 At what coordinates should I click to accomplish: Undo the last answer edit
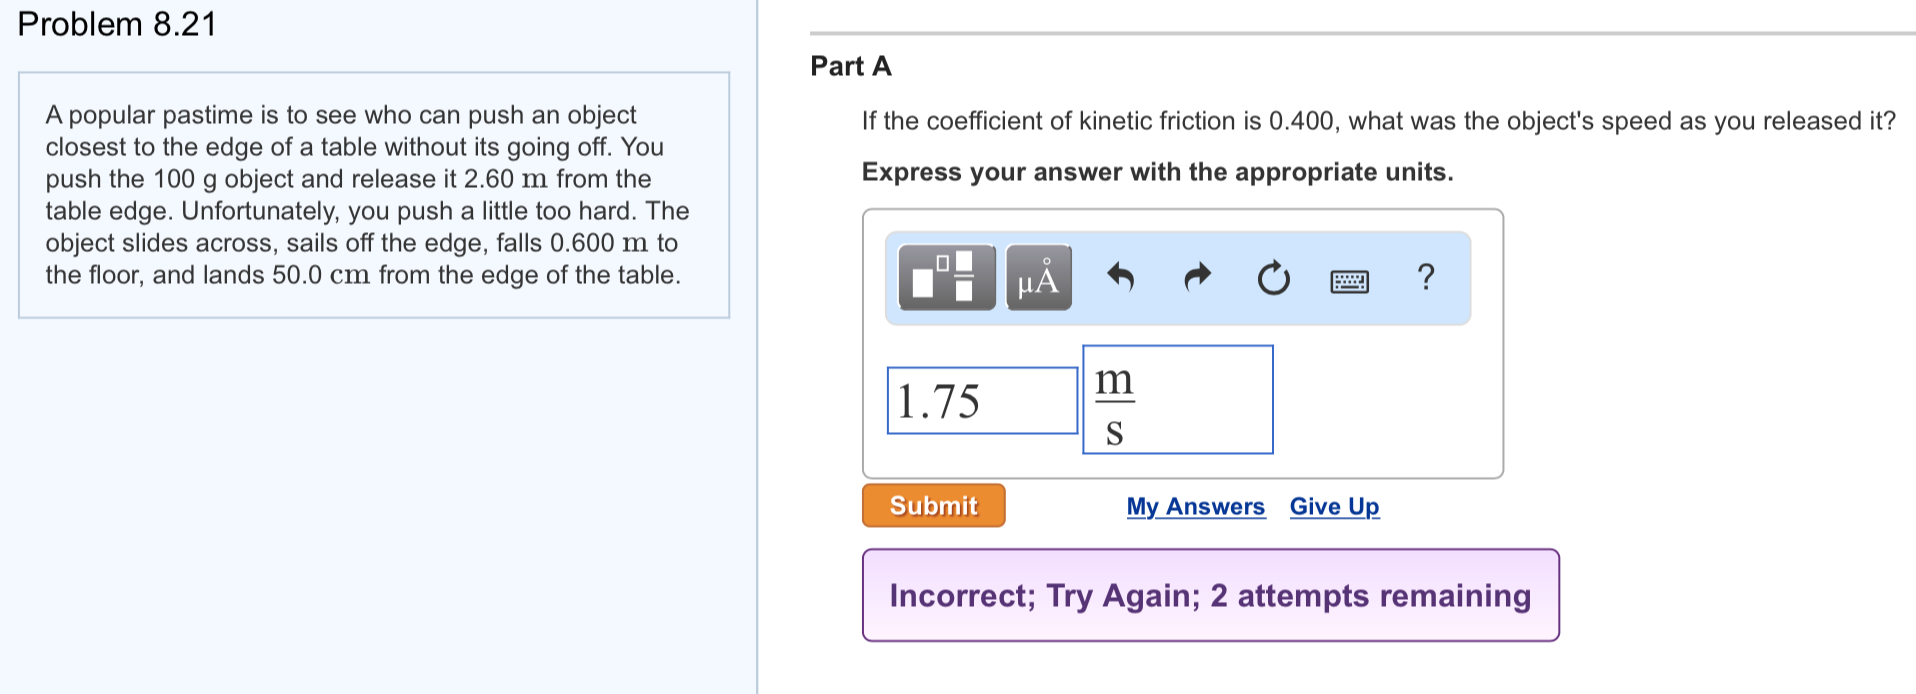tap(1122, 279)
